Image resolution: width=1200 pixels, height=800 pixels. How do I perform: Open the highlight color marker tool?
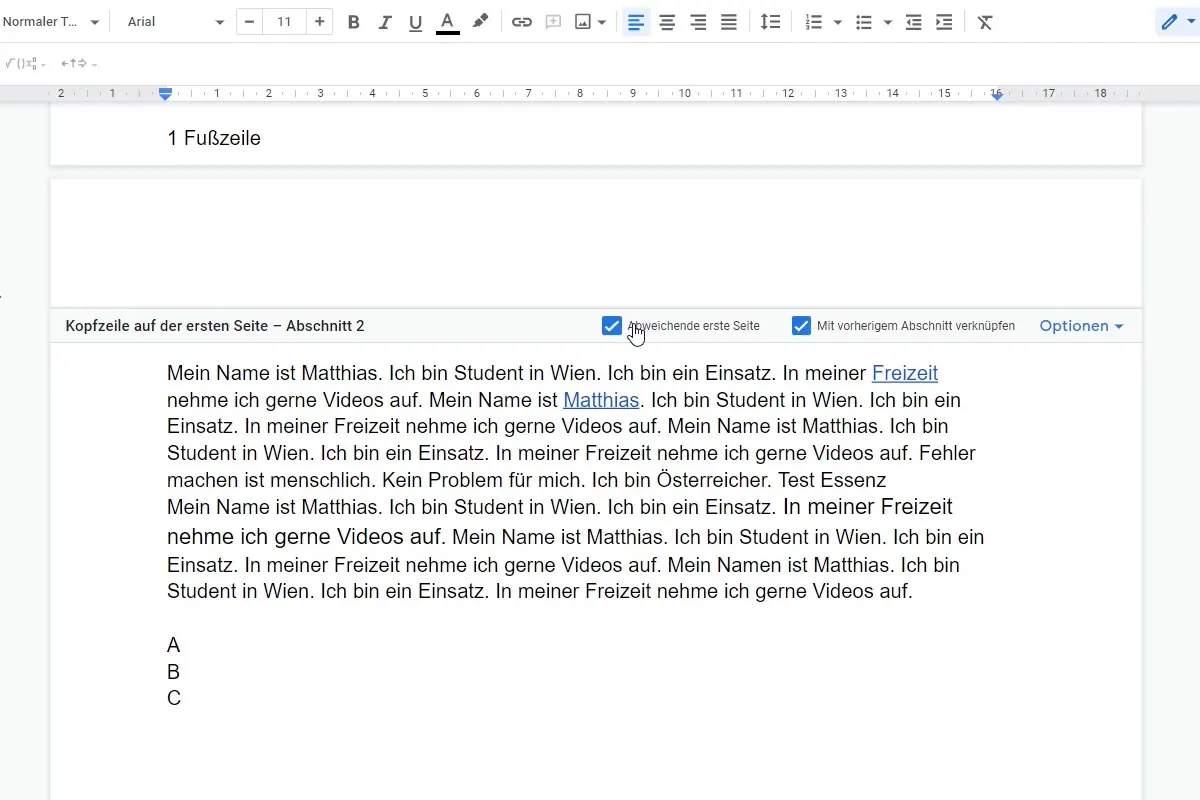(x=480, y=22)
